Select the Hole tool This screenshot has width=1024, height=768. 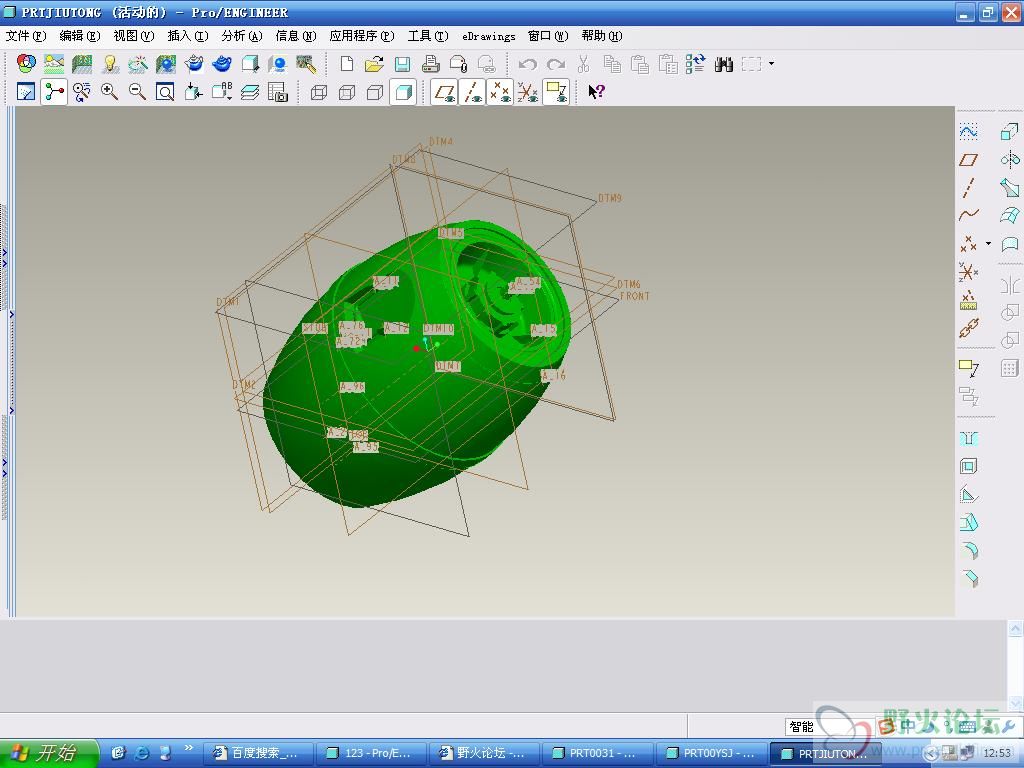point(968,438)
